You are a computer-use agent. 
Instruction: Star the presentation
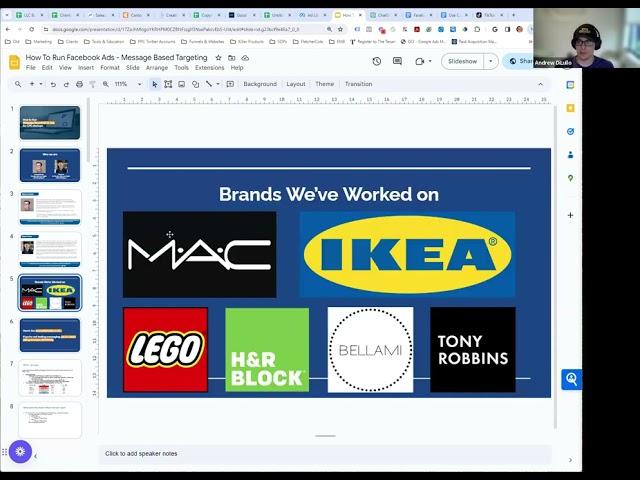218,58
